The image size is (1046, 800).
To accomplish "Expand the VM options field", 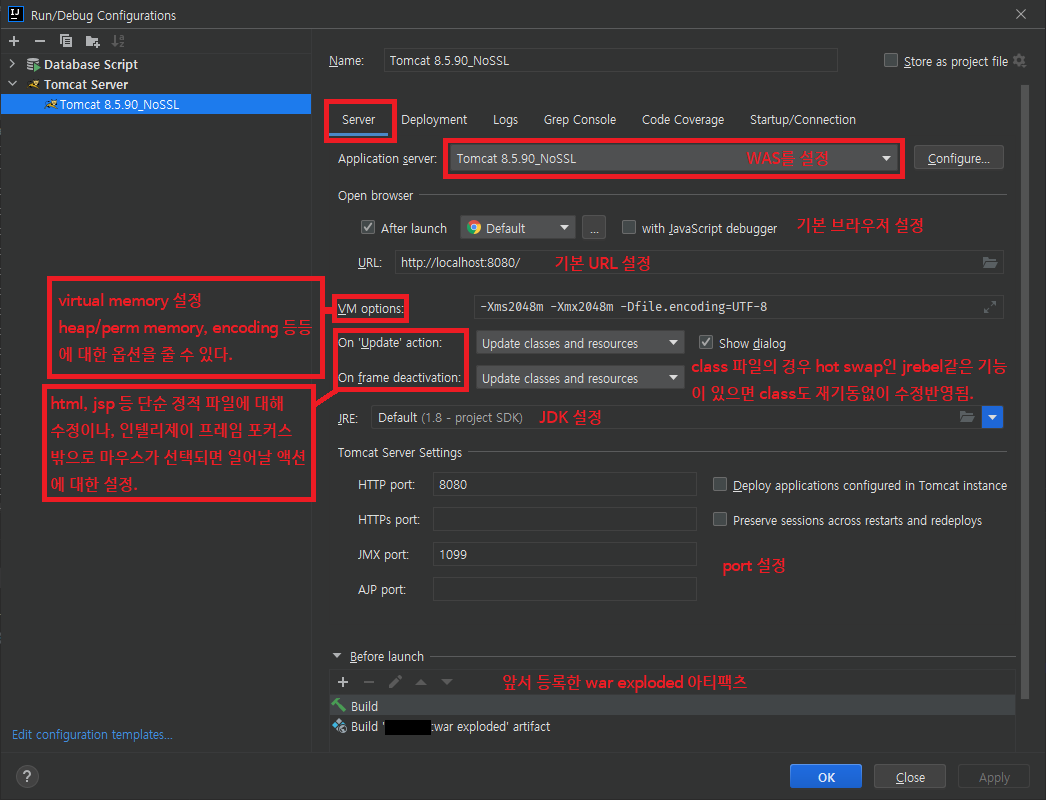I will click(990, 307).
